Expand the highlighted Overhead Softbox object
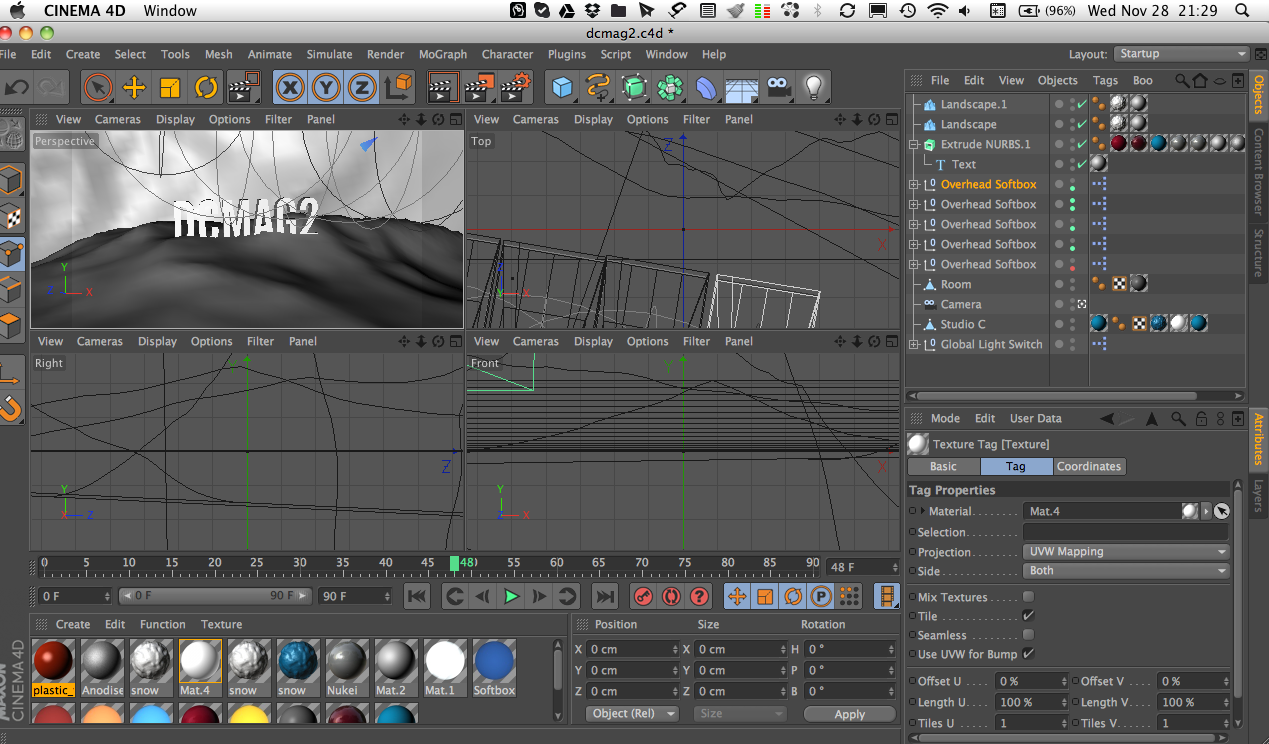The width and height of the screenshot is (1269, 744). click(914, 184)
